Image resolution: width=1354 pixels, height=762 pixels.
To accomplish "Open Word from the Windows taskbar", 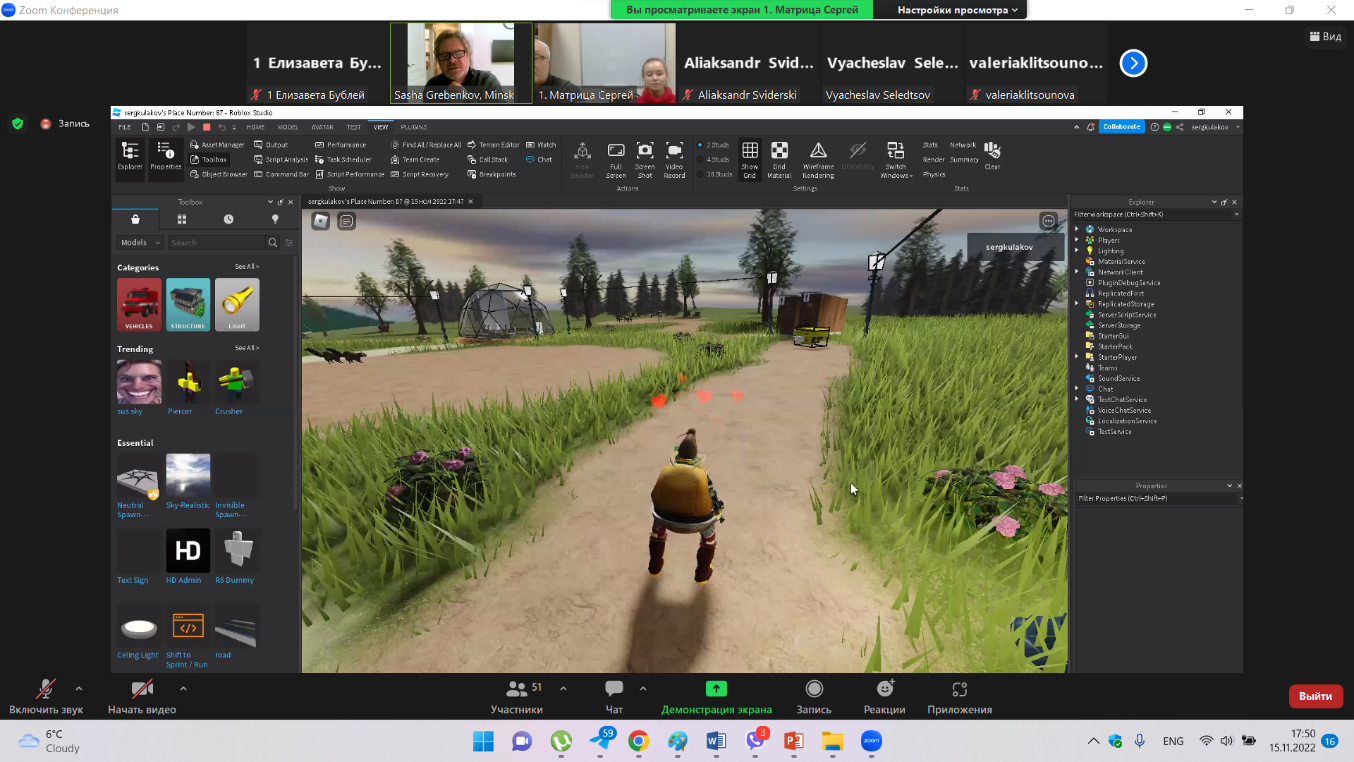I will click(716, 741).
